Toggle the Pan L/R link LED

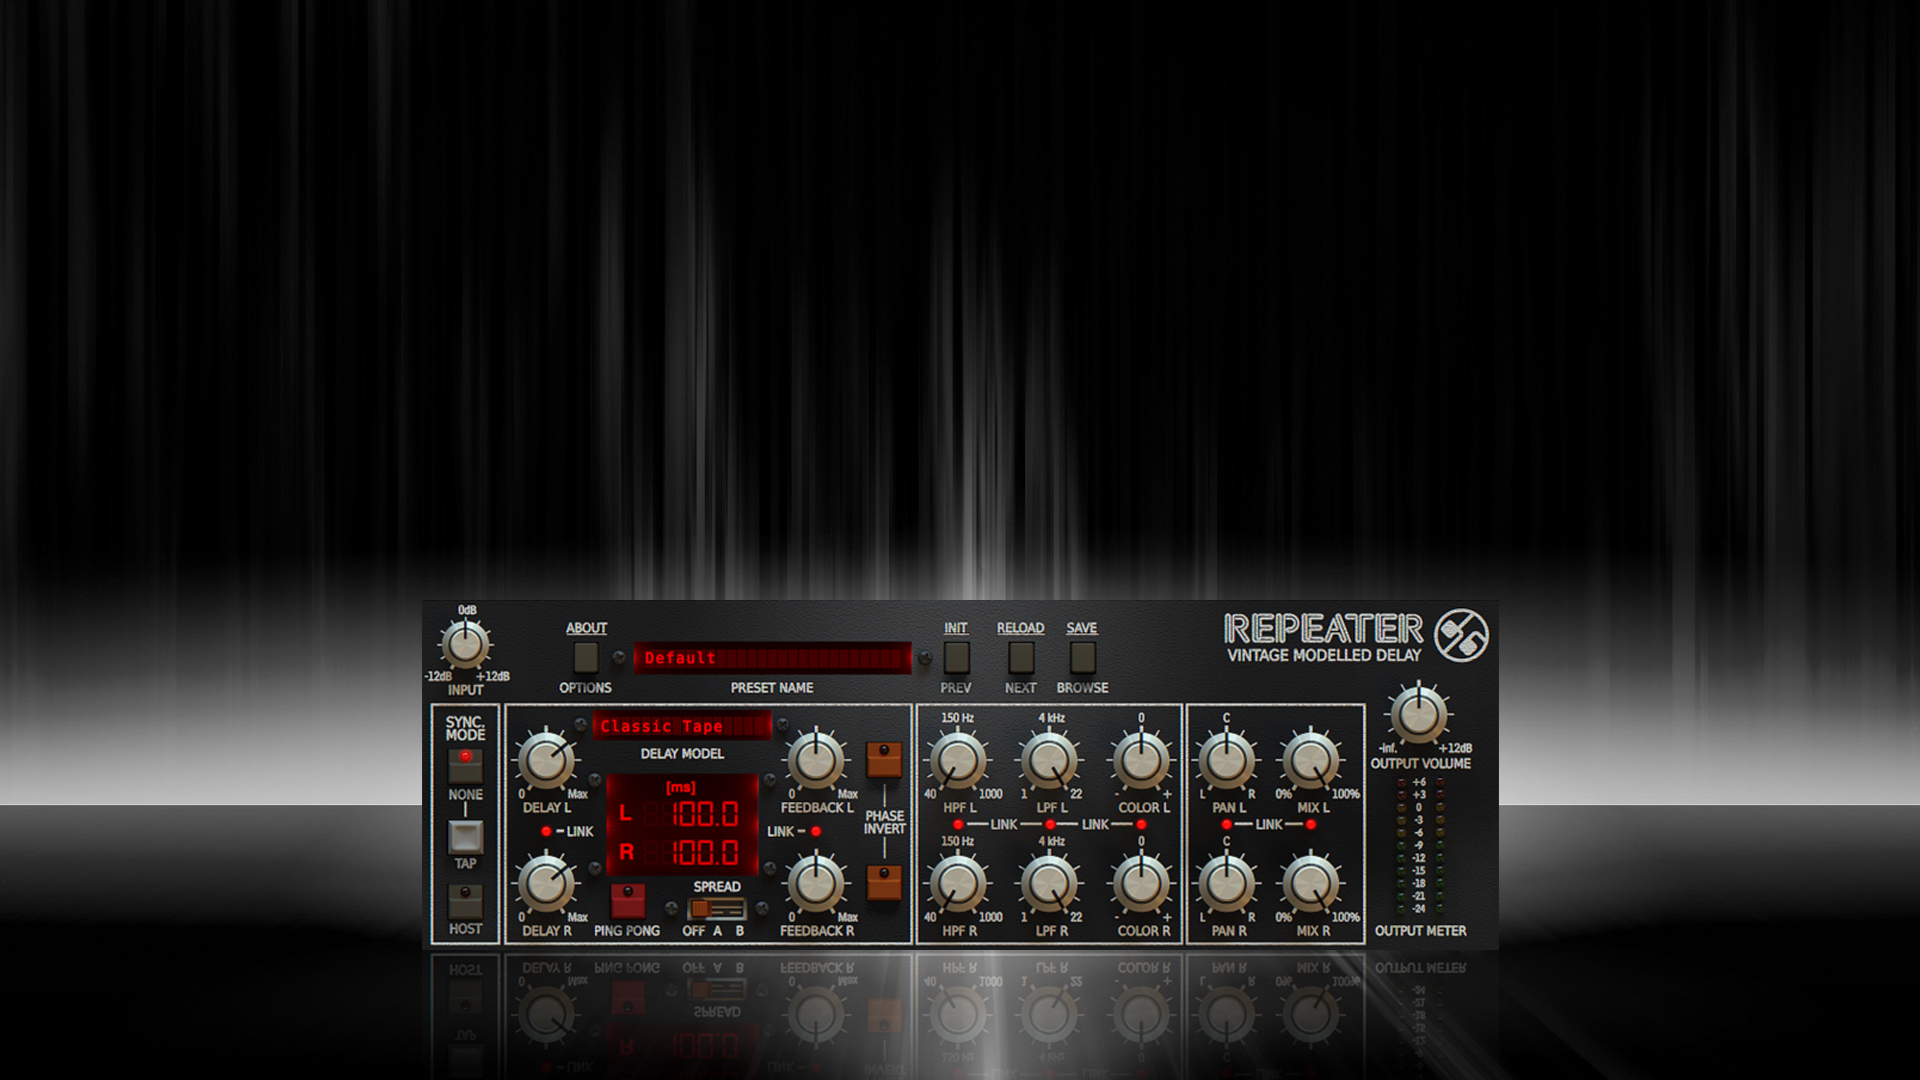pos(1227,825)
